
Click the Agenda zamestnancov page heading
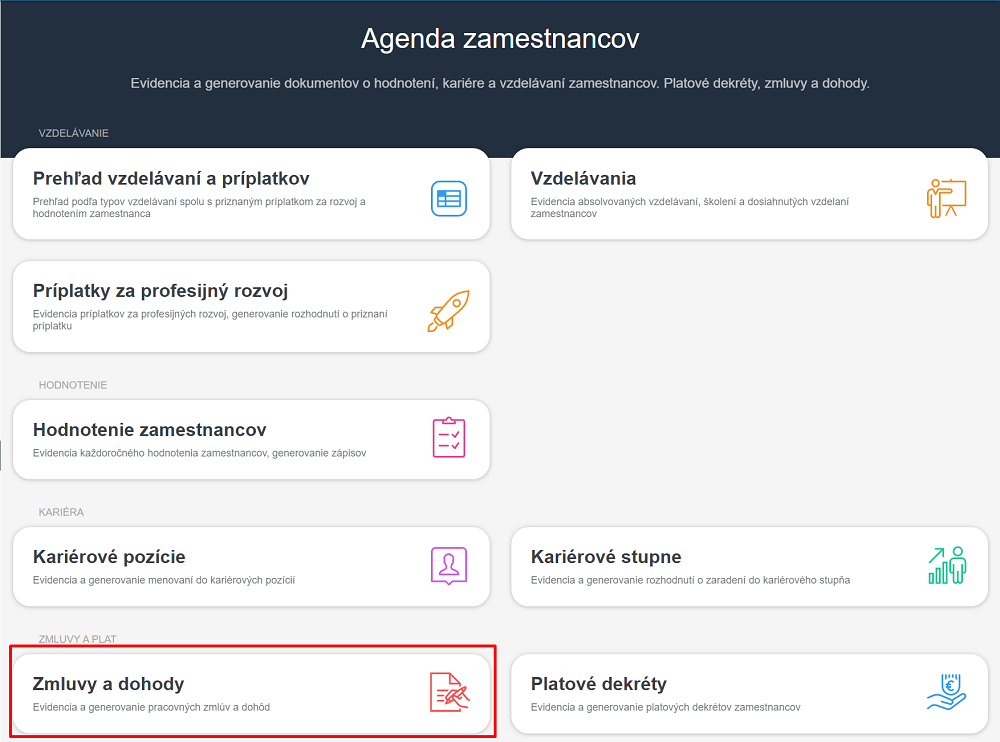(x=499, y=39)
